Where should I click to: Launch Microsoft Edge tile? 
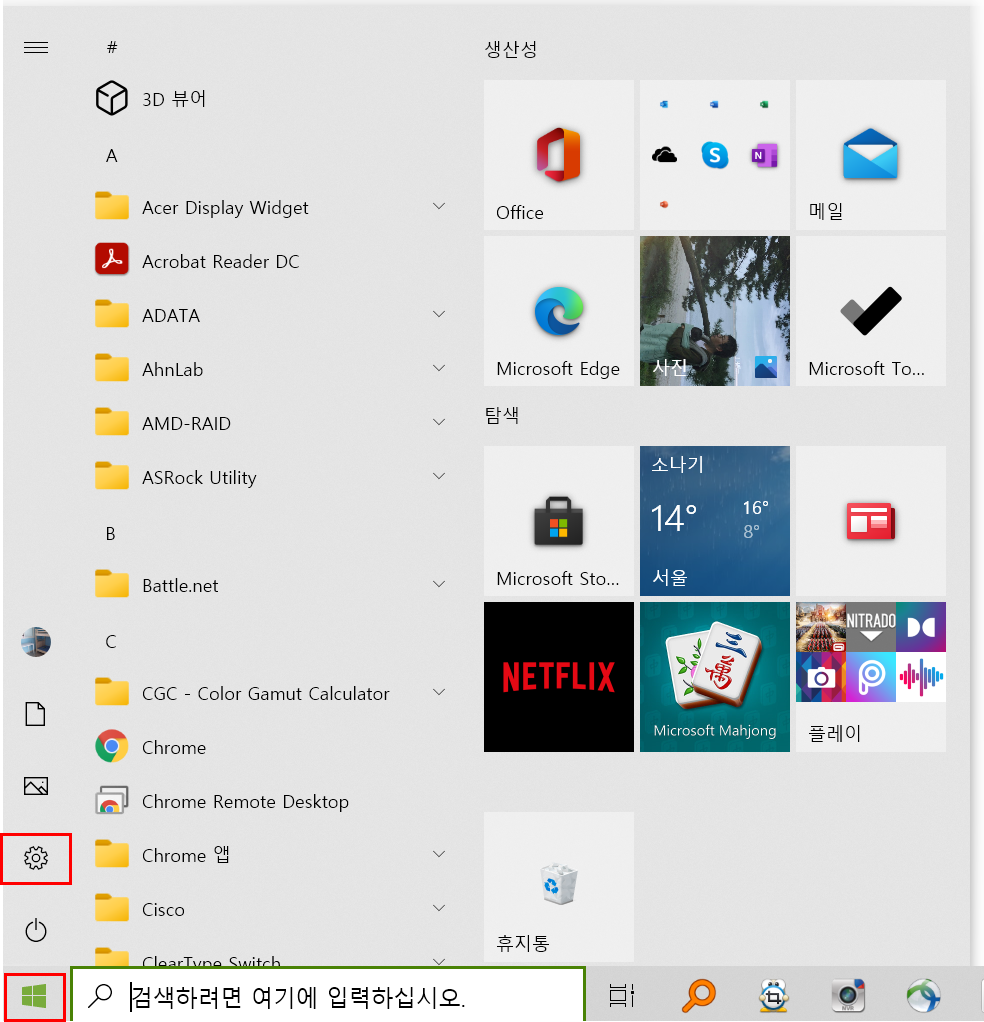click(x=558, y=311)
